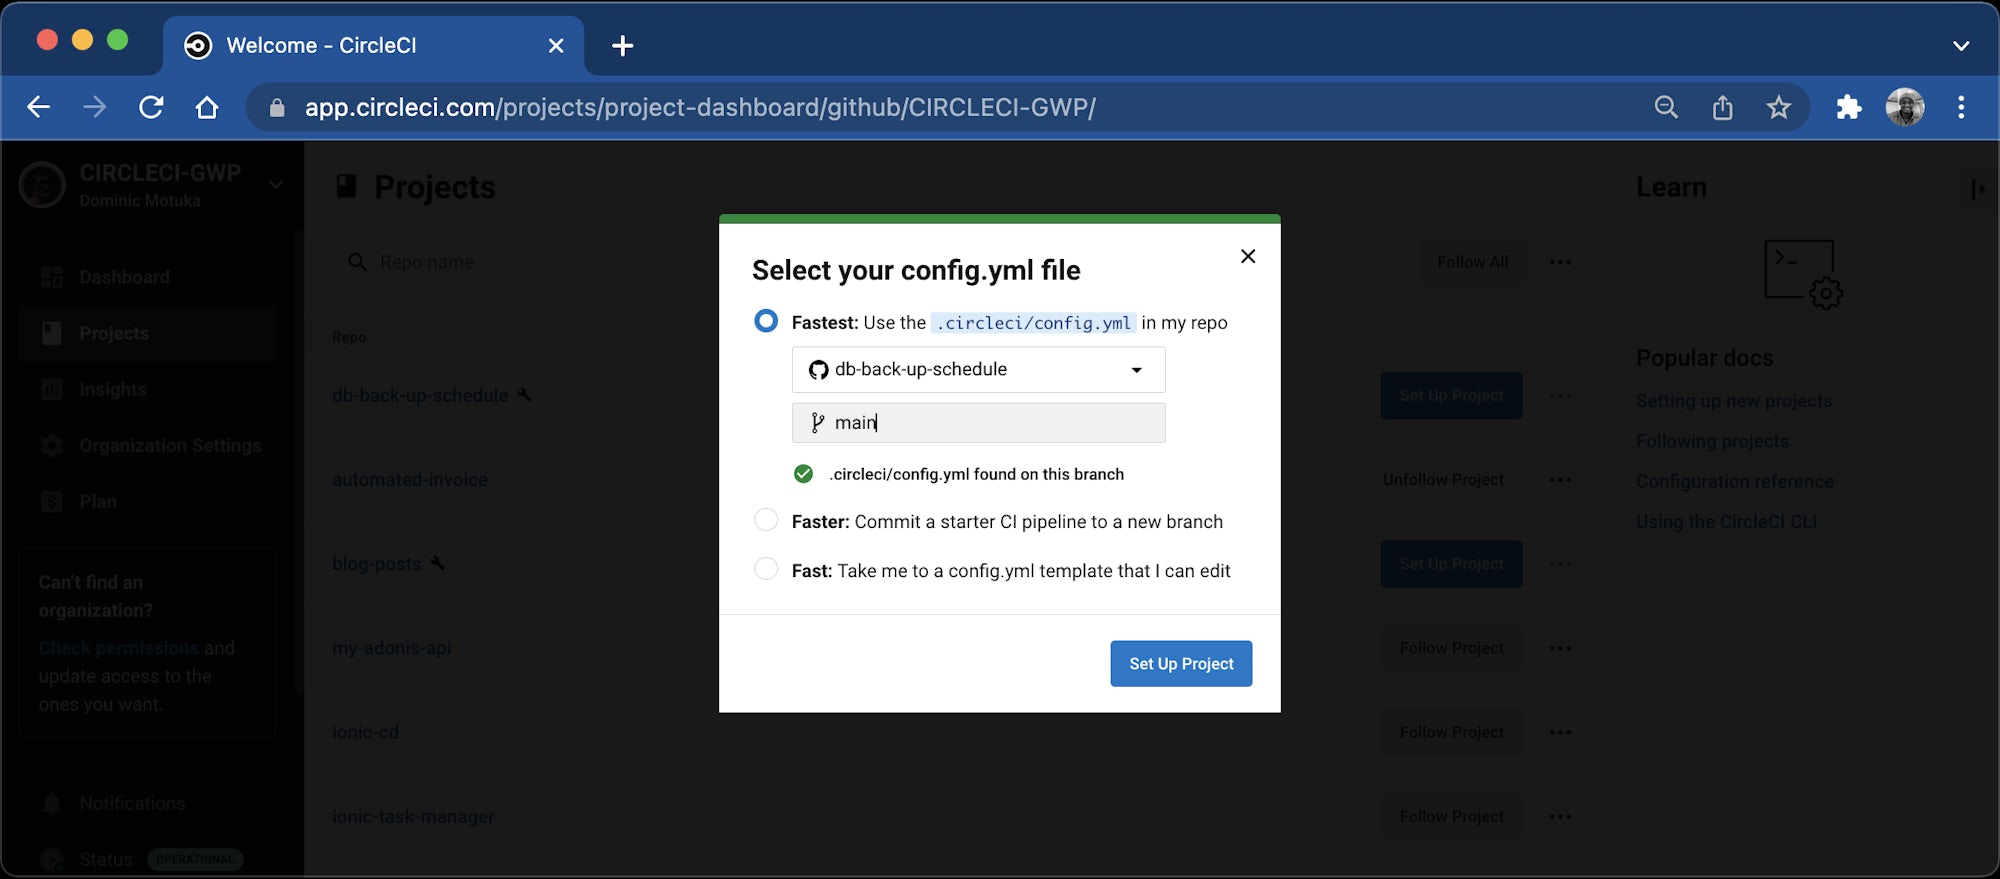Click the macOS green maximize button

[118, 40]
